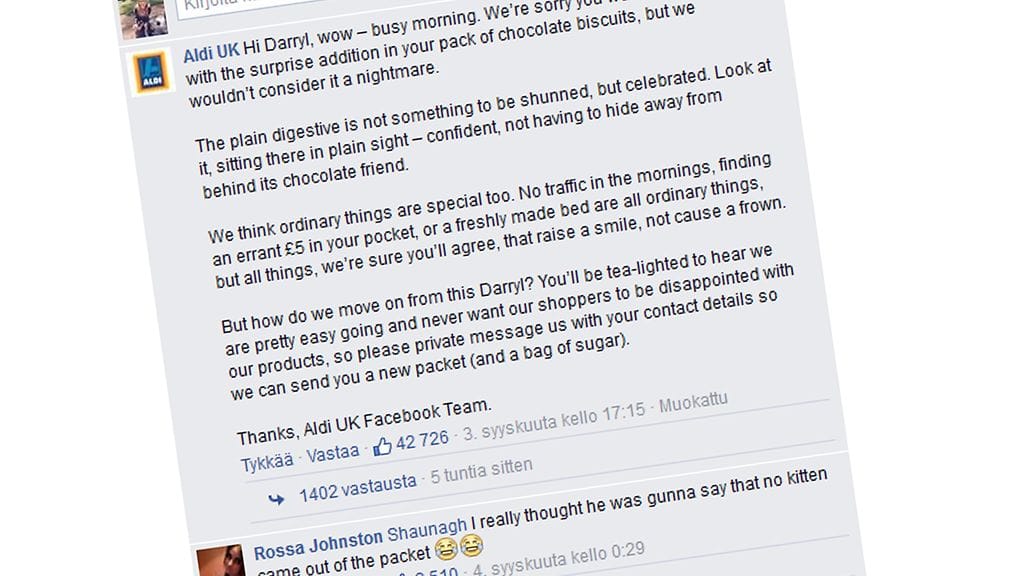This screenshot has width=1024, height=576.
Task: View the 42 726 likes count
Action: [x=422, y=441]
